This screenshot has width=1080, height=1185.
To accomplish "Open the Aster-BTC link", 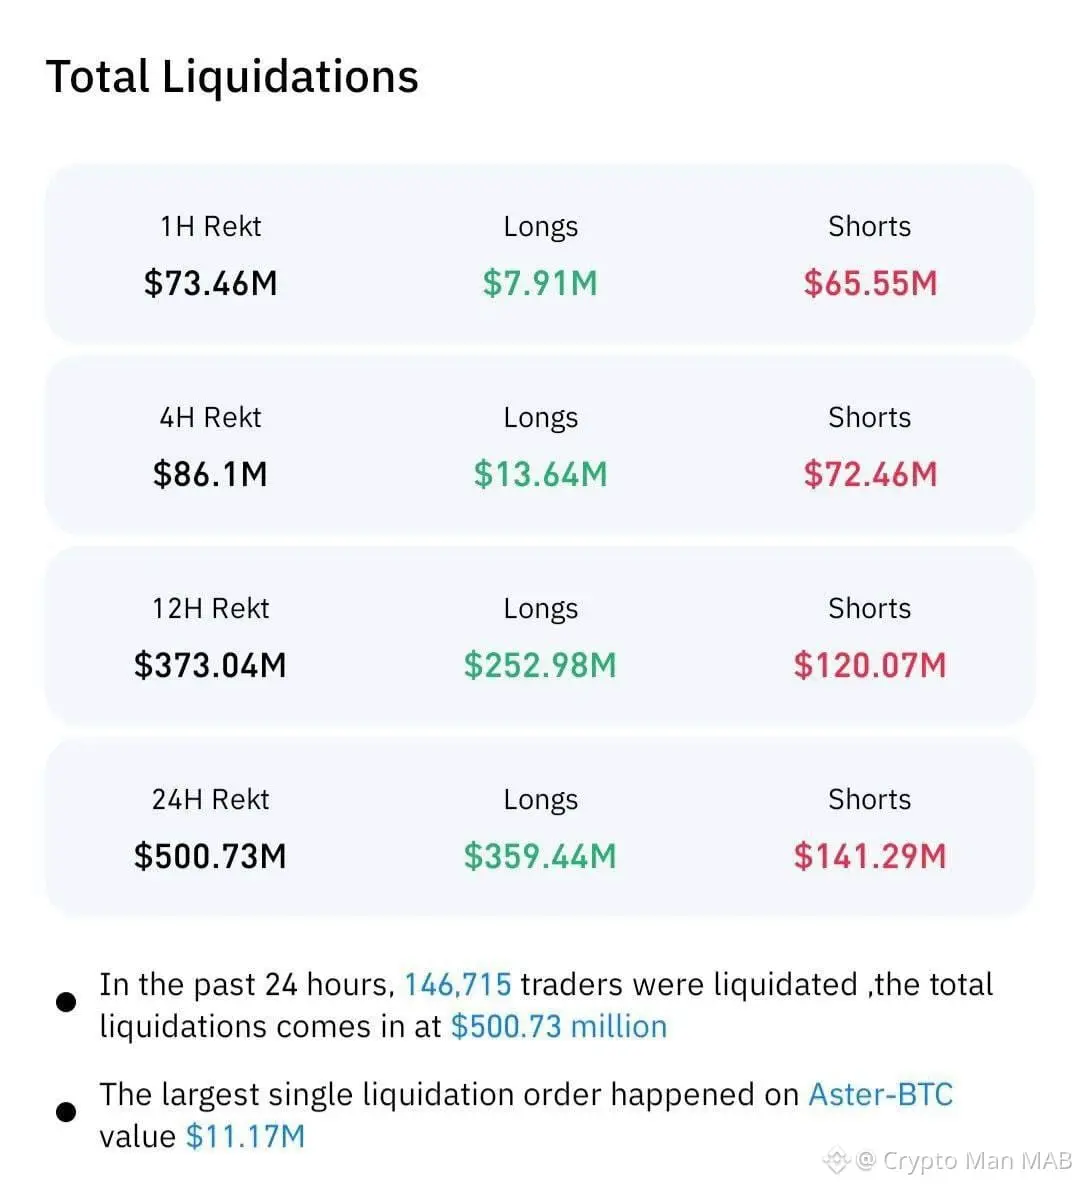I will tap(880, 1095).
